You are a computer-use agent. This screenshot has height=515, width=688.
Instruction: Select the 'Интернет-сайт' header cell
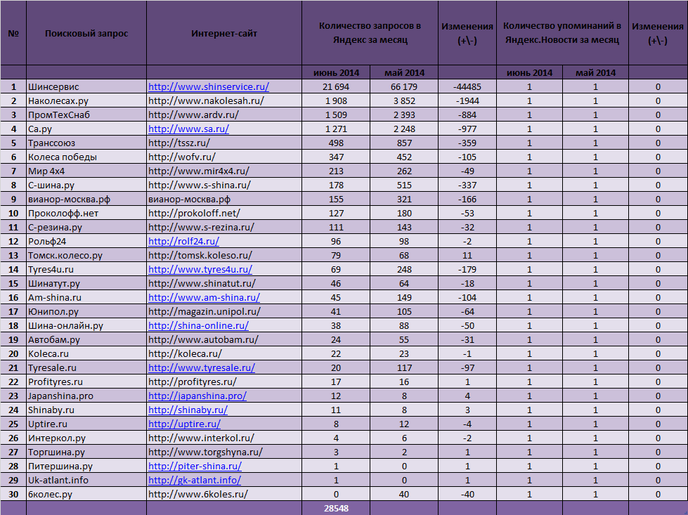pyautogui.click(x=224, y=33)
